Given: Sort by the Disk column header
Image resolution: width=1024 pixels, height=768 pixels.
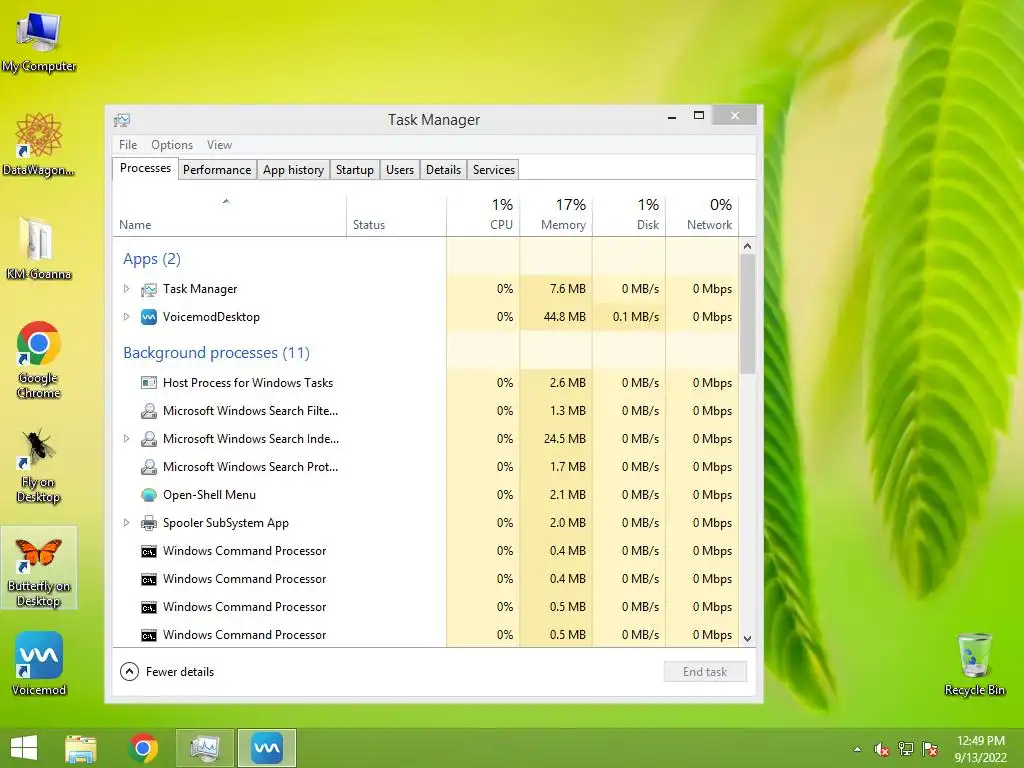Looking at the screenshot, I should (x=629, y=216).
